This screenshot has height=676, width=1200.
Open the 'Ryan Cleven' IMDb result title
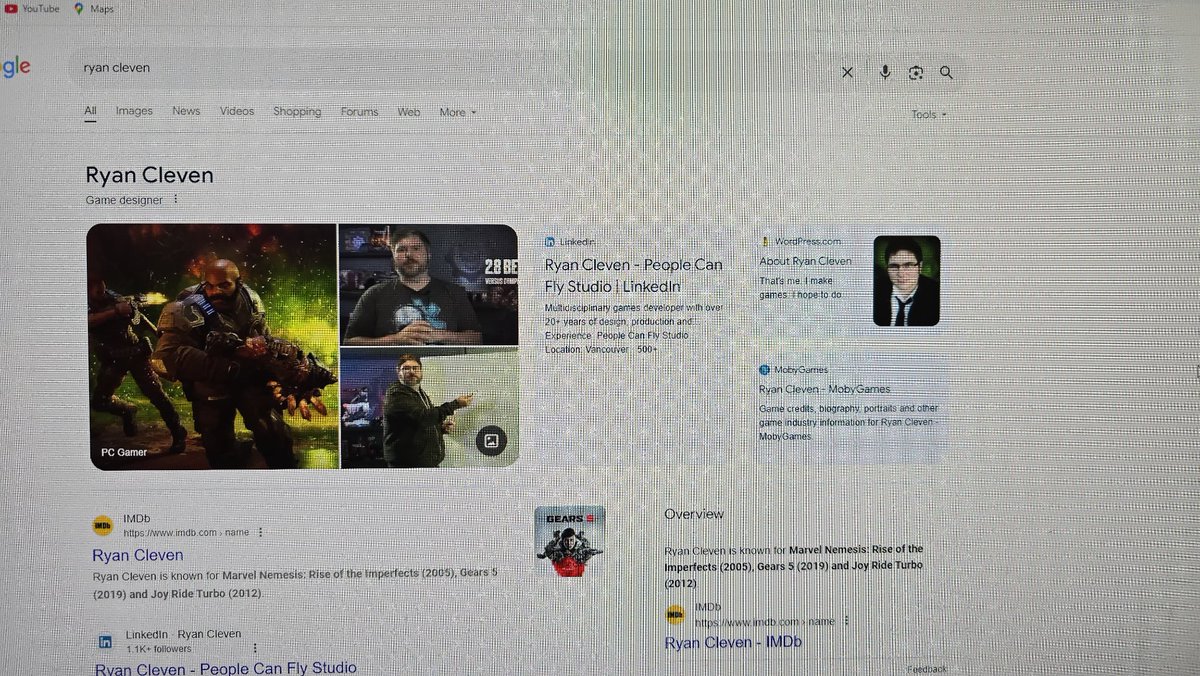coord(138,555)
